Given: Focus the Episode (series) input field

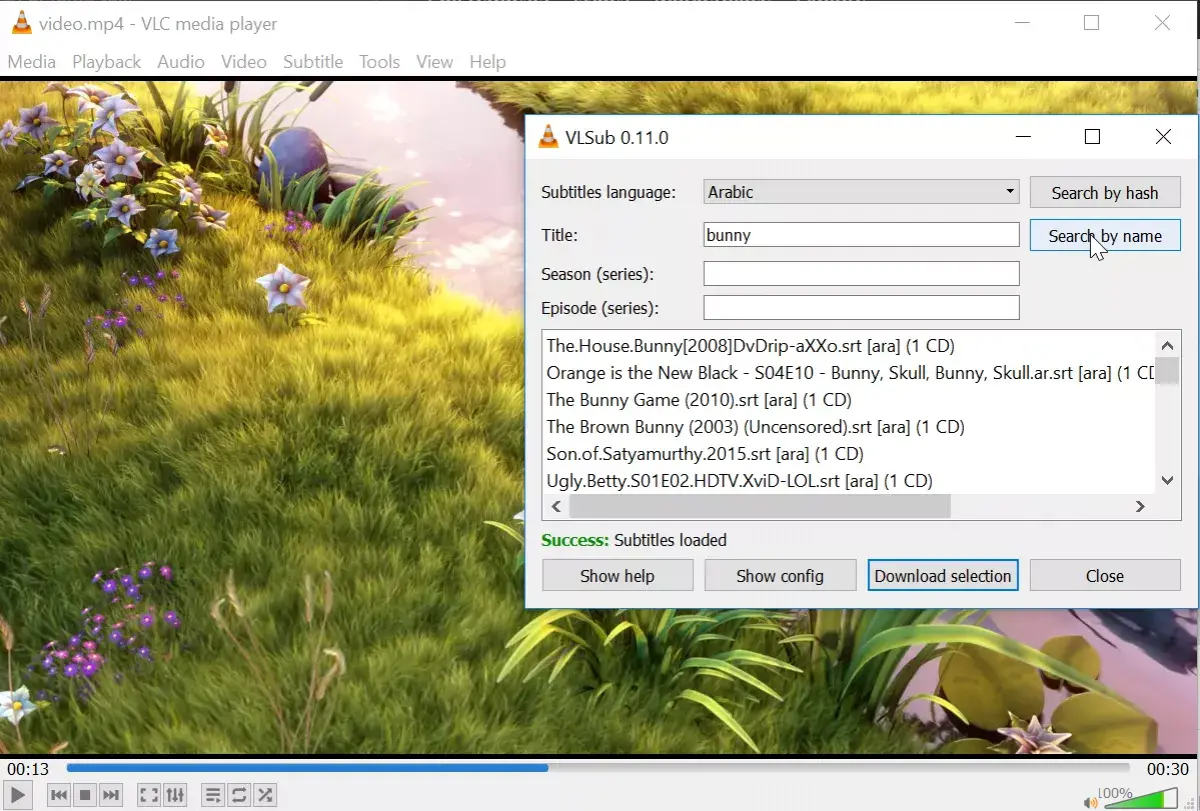Looking at the screenshot, I should (x=861, y=307).
